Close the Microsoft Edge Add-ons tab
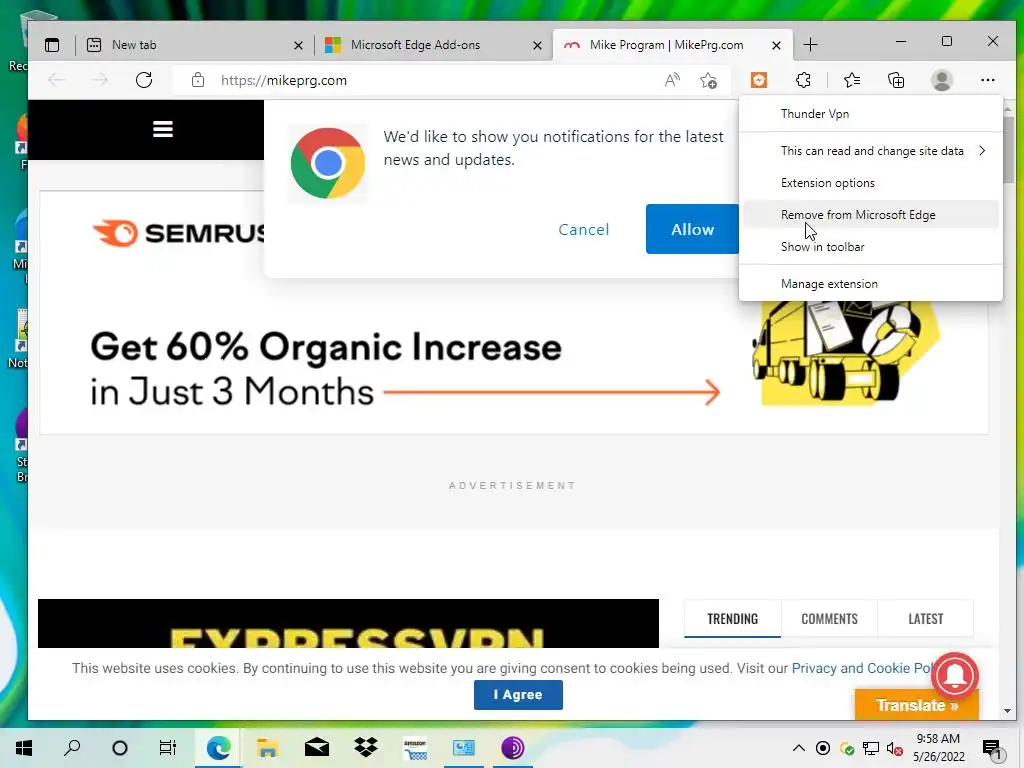 tap(537, 45)
